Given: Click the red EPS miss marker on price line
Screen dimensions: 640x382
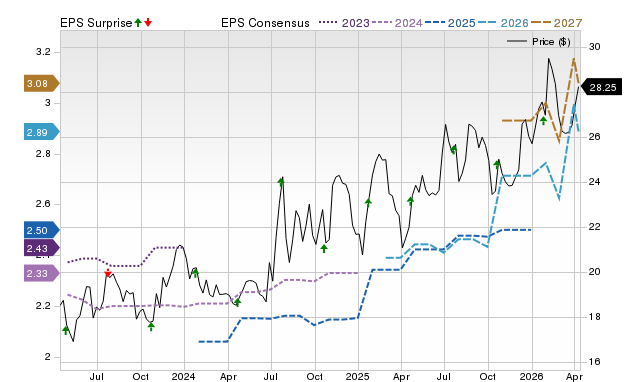Looking at the screenshot, I should (x=108, y=273).
